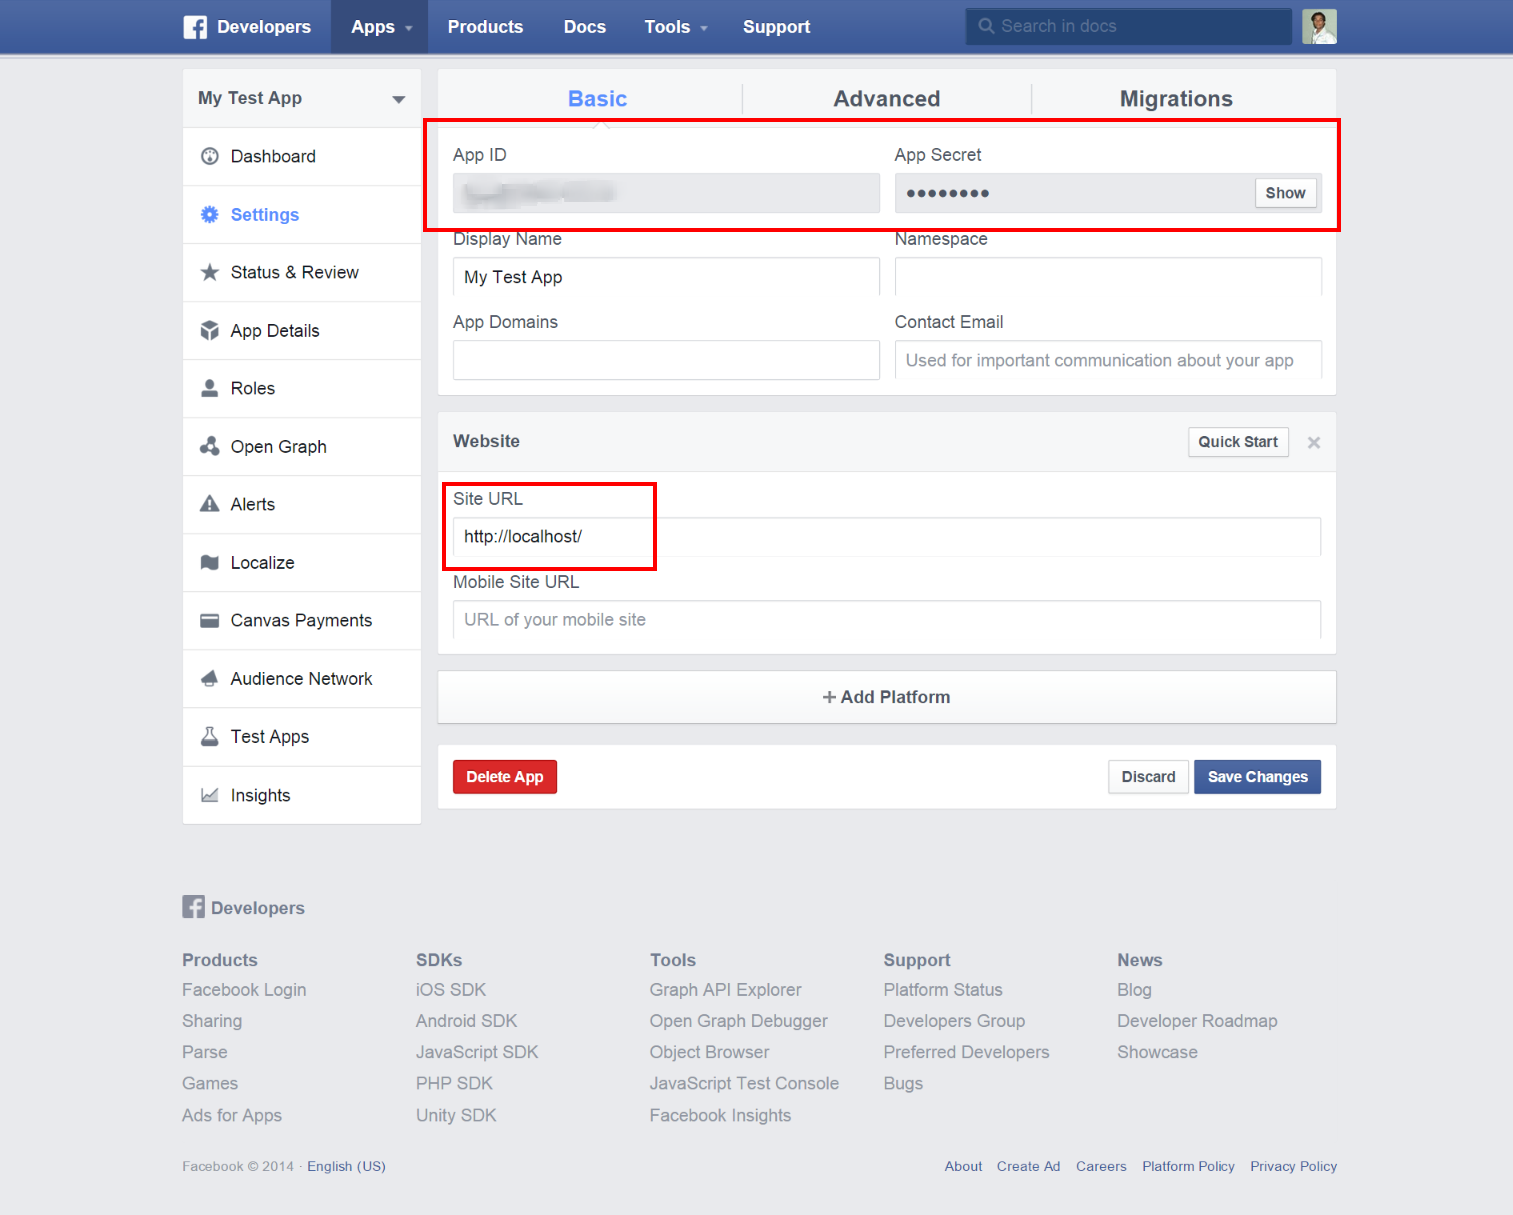
Task: Click Save Changes
Action: tap(1257, 777)
